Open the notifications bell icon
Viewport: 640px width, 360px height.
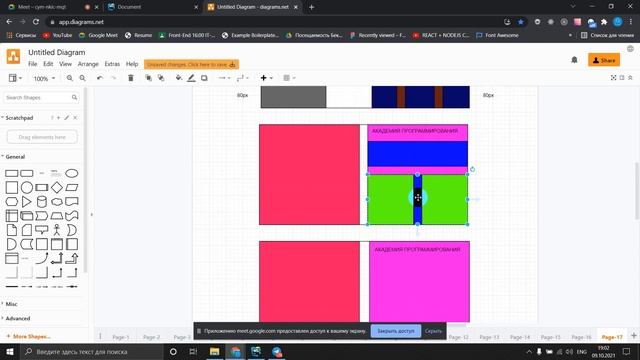click(x=574, y=60)
